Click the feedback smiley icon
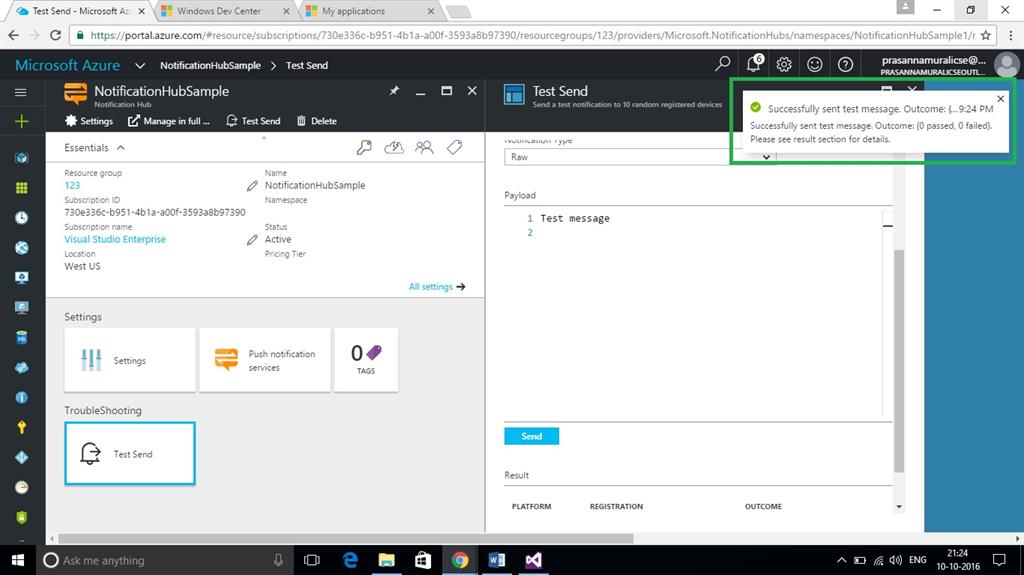The width and height of the screenshot is (1024, 575). point(814,64)
